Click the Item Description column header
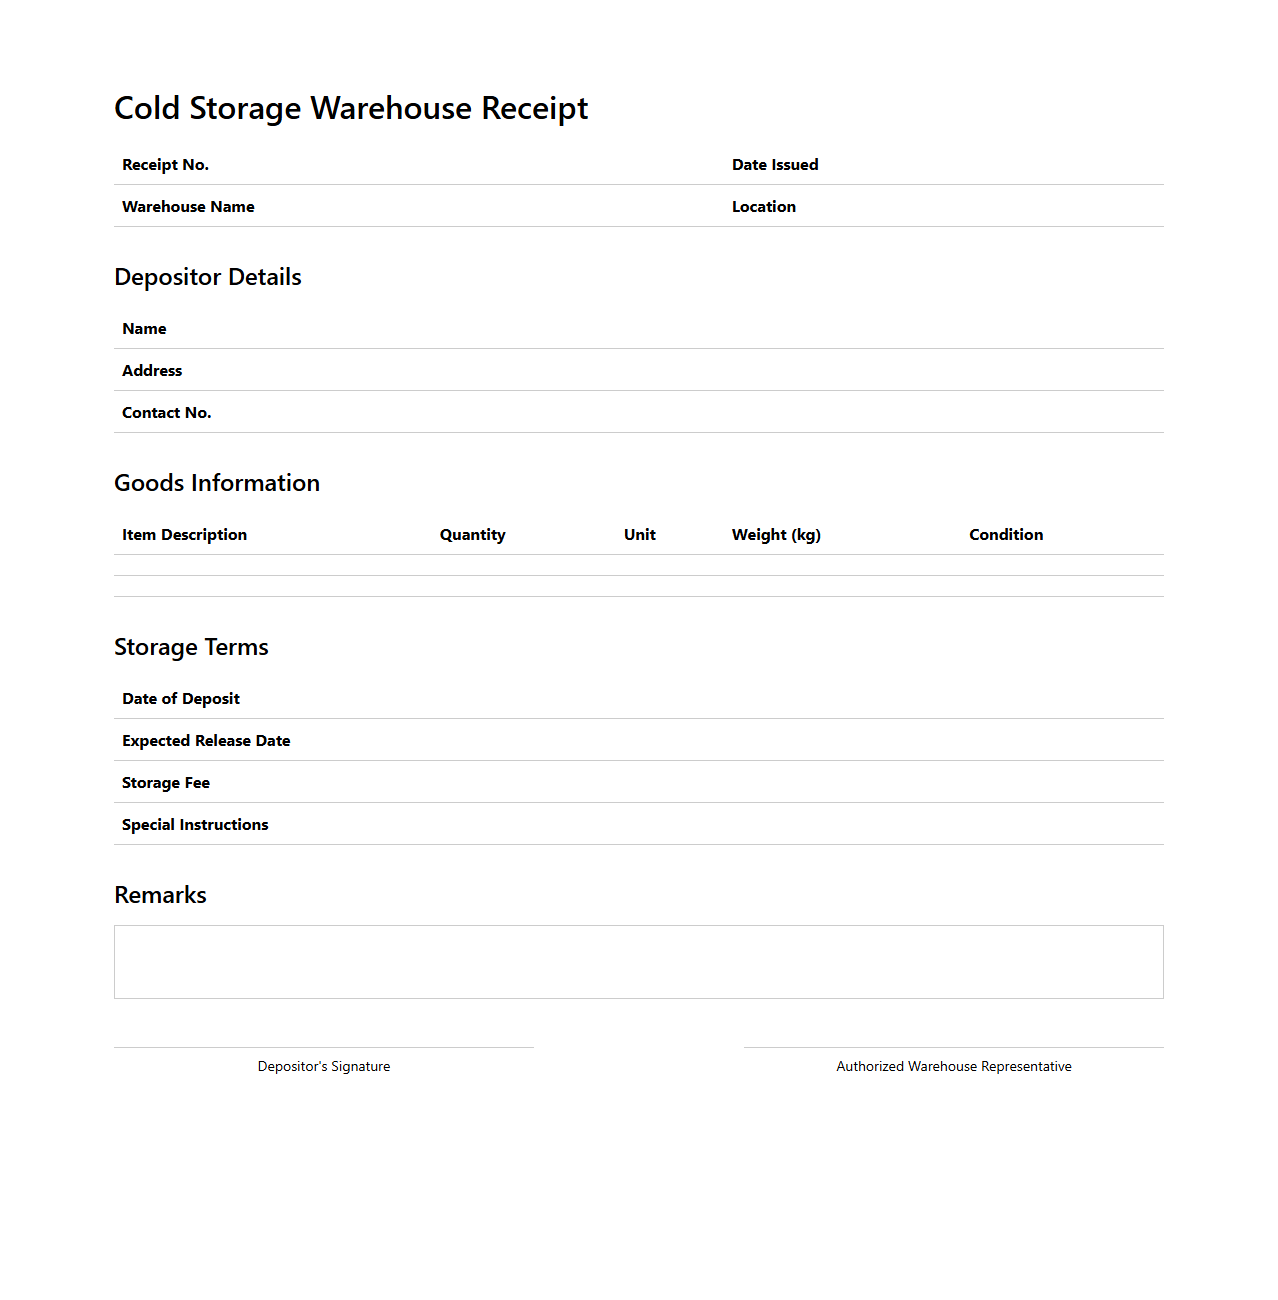 point(184,534)
